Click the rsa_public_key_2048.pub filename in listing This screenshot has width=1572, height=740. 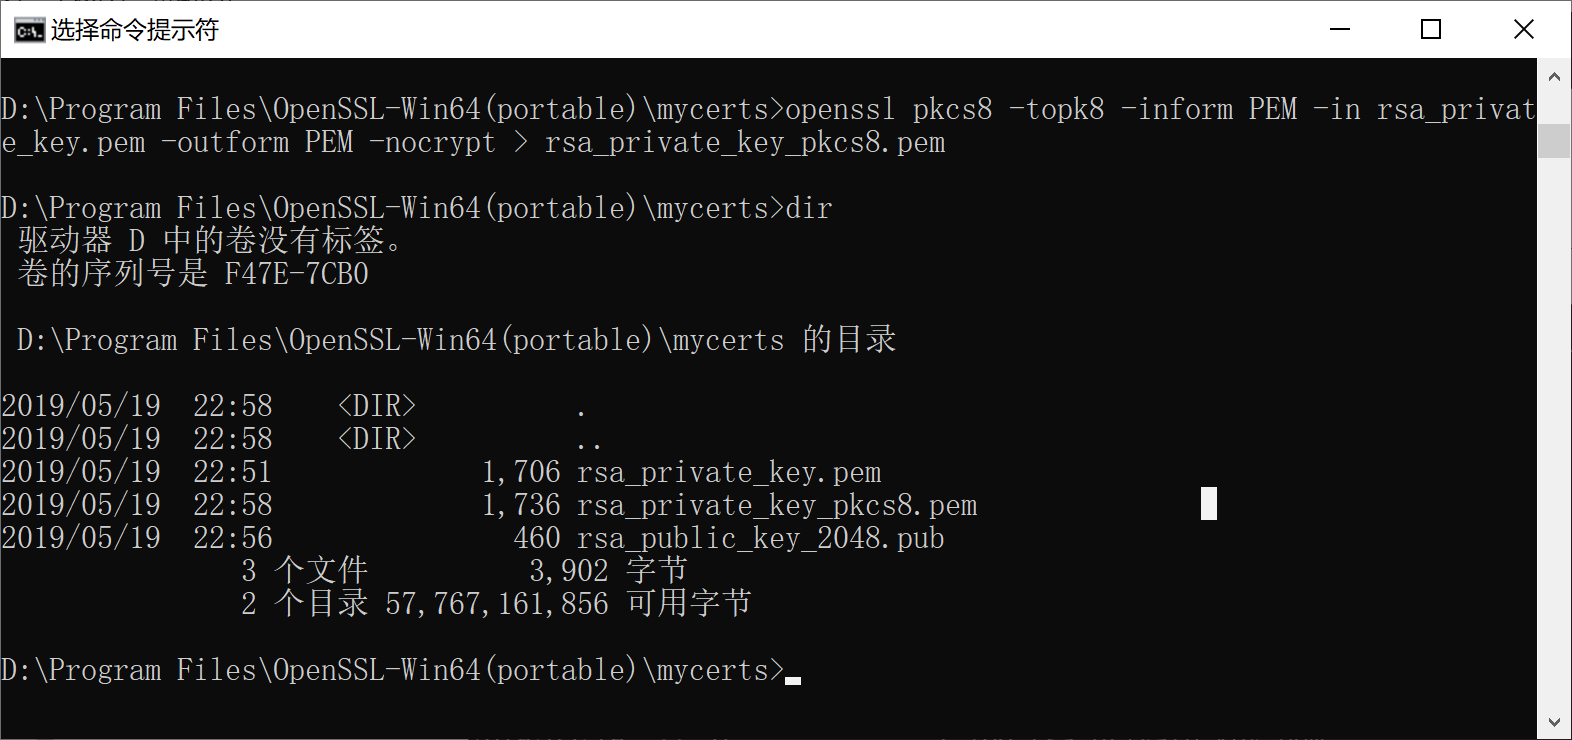click(x=761, y=538)
